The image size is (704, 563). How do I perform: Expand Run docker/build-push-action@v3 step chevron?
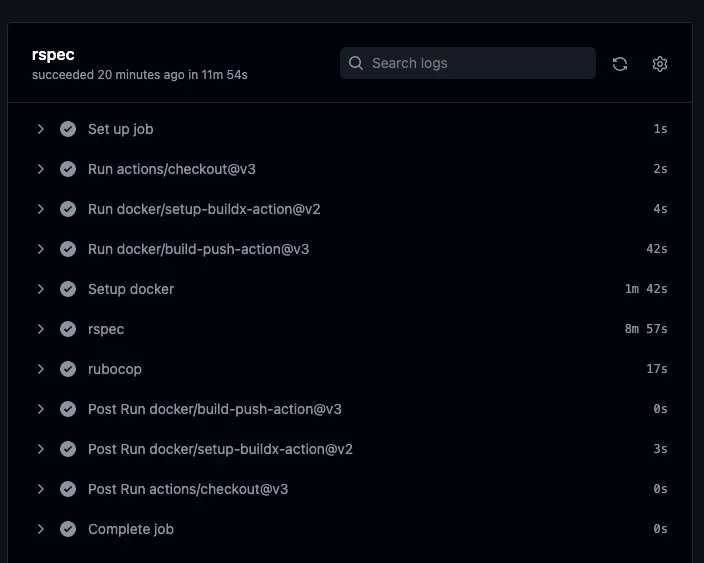(x=41, y=249)
